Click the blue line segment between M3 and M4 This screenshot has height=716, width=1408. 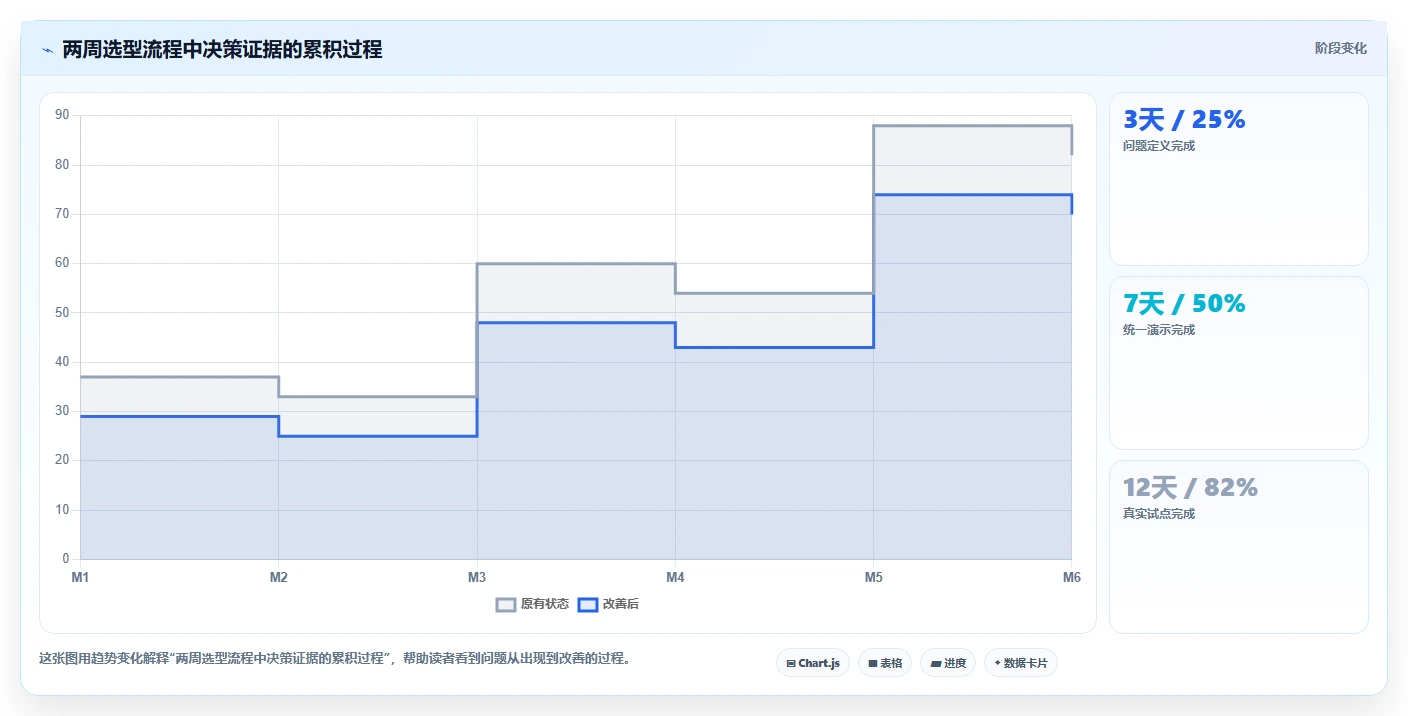tap(576, 322)
